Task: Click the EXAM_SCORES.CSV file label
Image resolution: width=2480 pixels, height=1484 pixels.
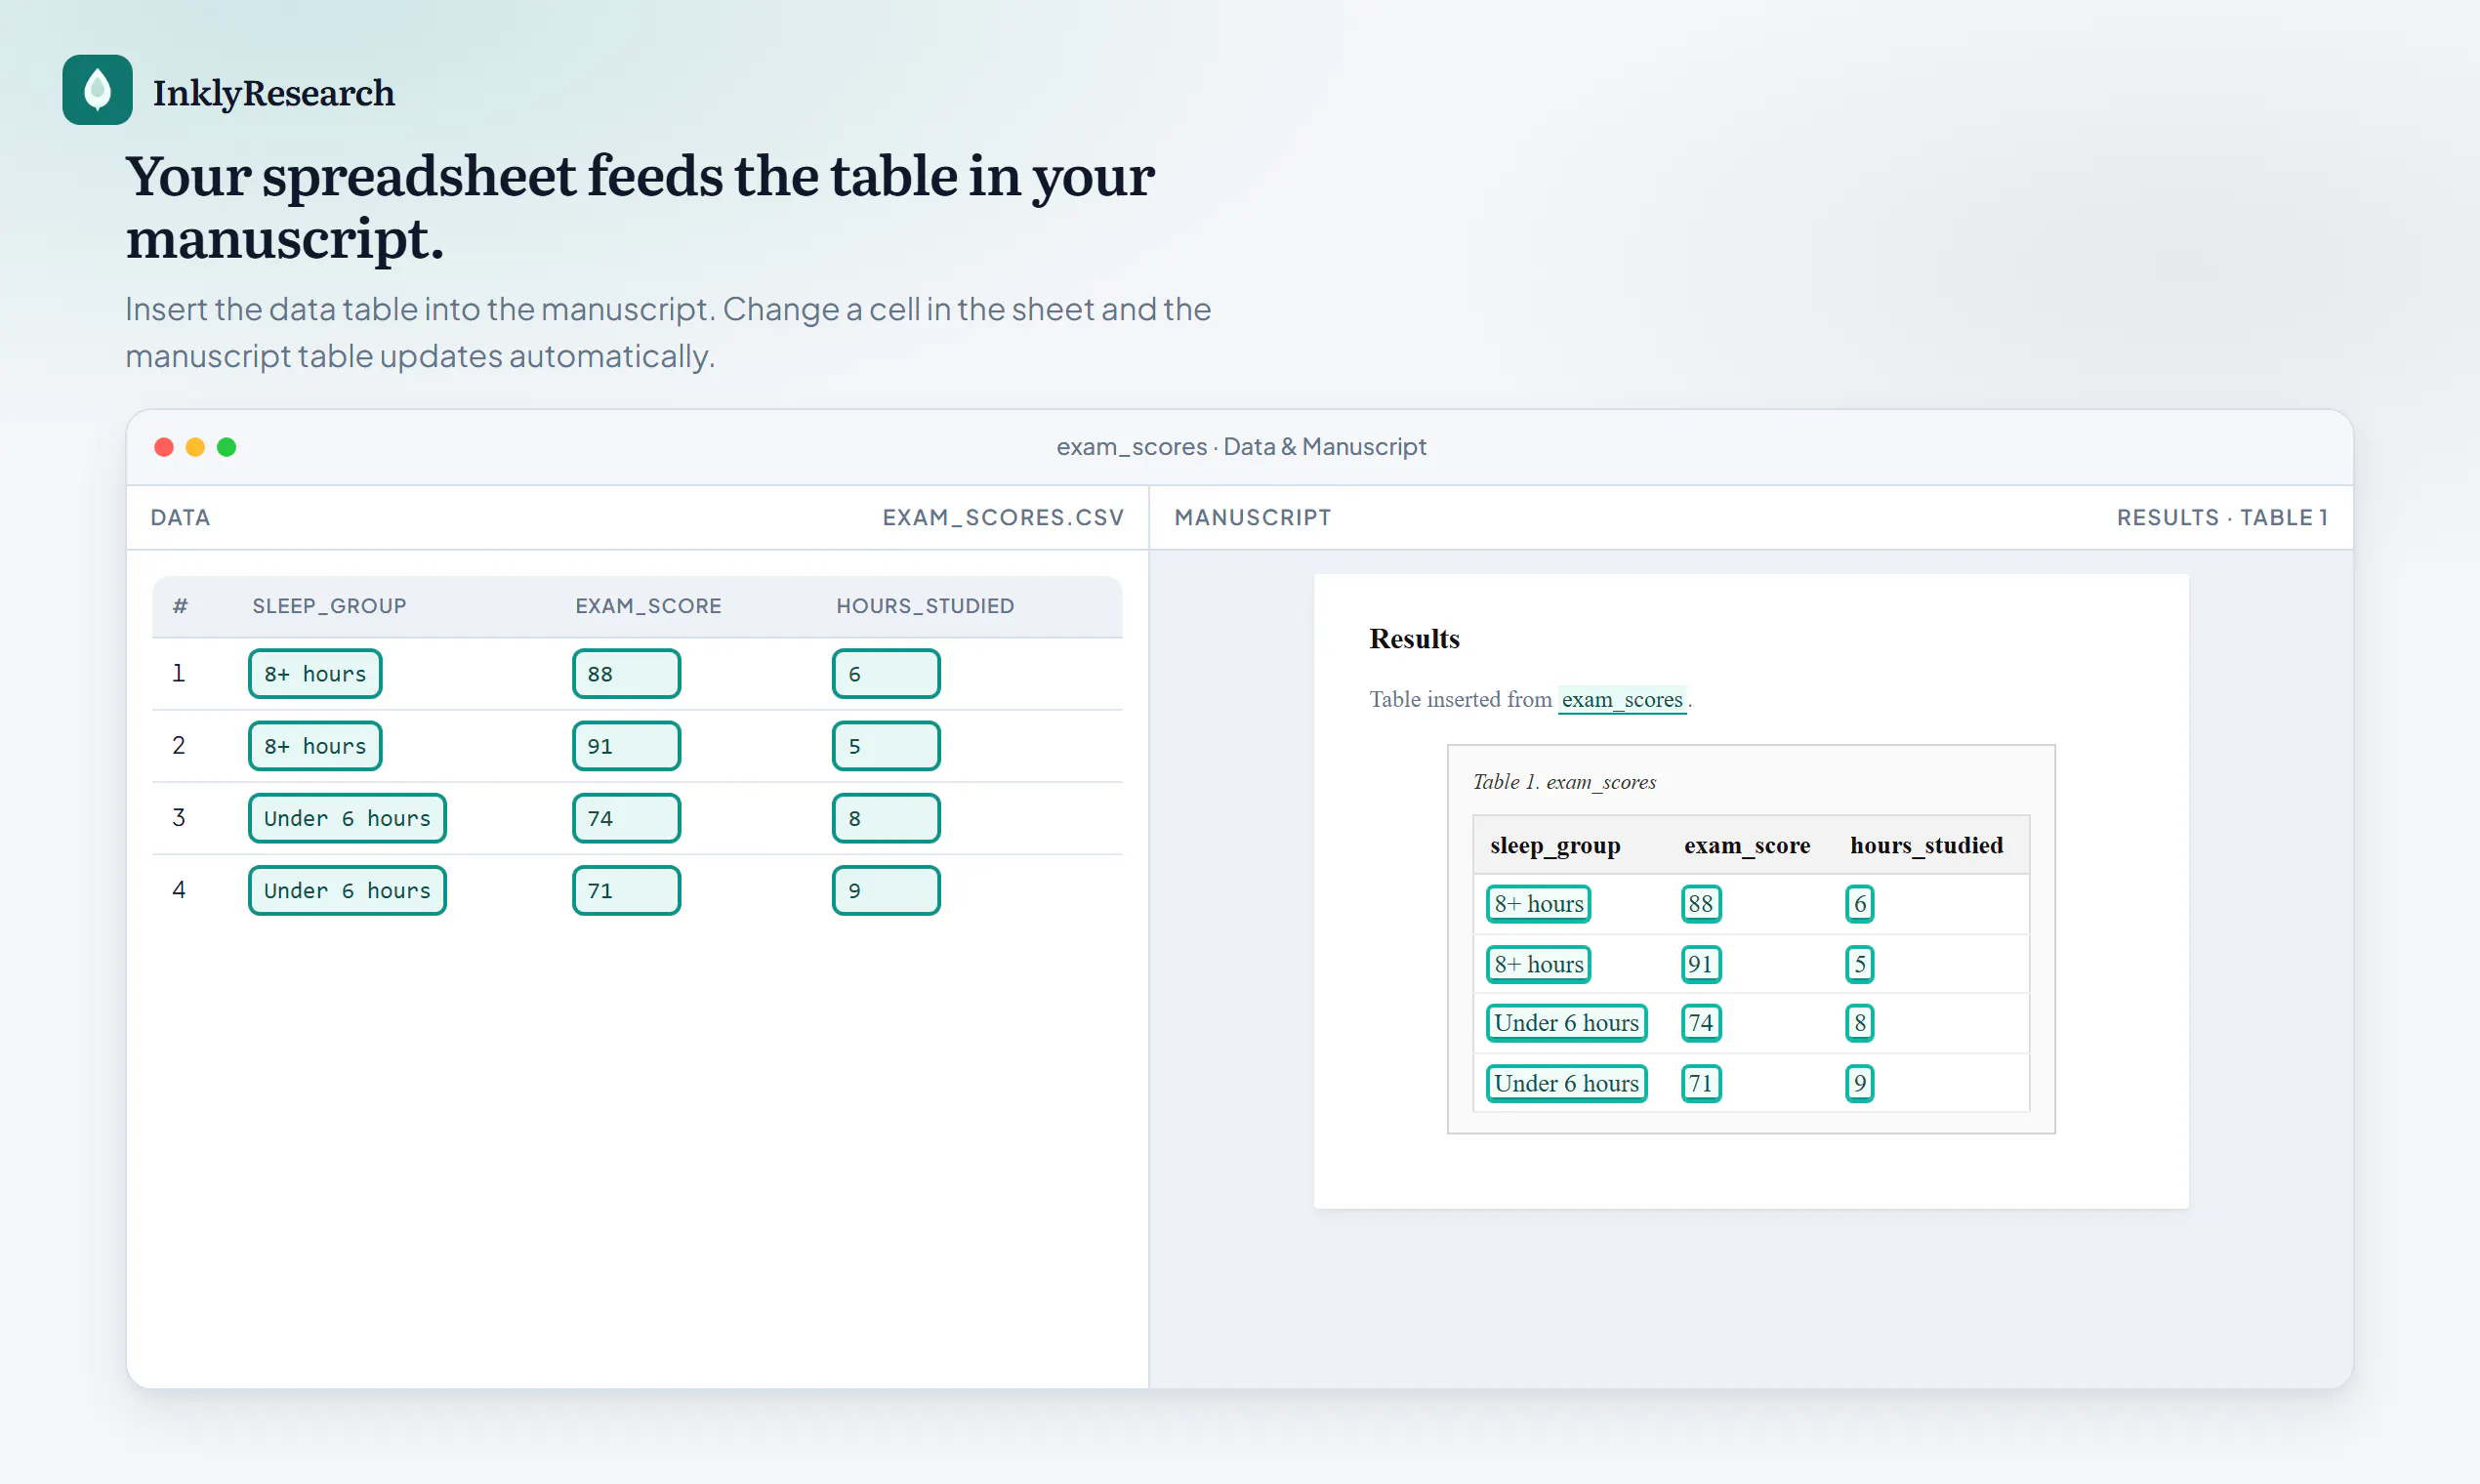Action: pyautogui.click(x=1003, y=518)
